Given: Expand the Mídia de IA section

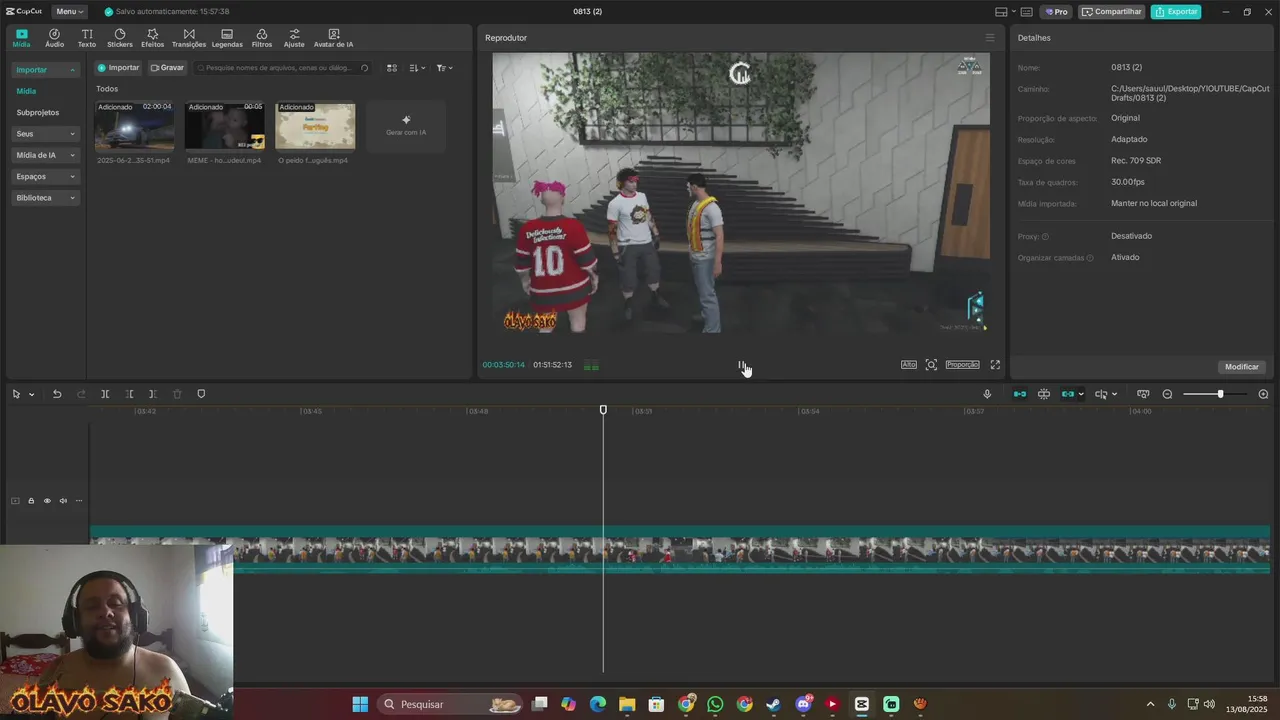Looking at the screenshot, I should [45, 155].
